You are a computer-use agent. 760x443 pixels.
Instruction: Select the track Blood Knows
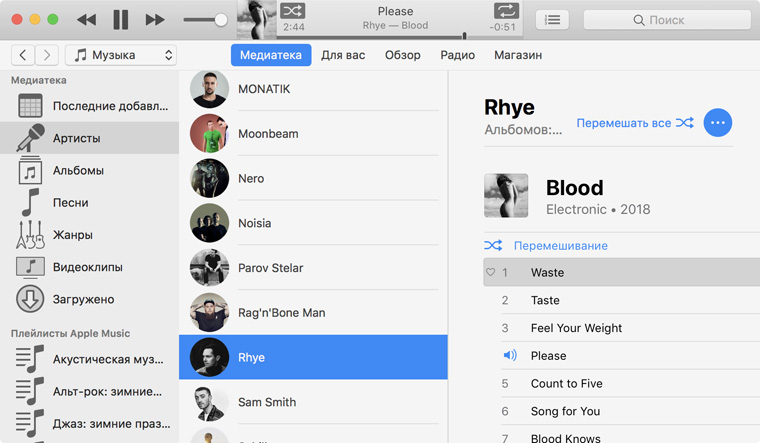pyautogui.click(x=621, y=435)
